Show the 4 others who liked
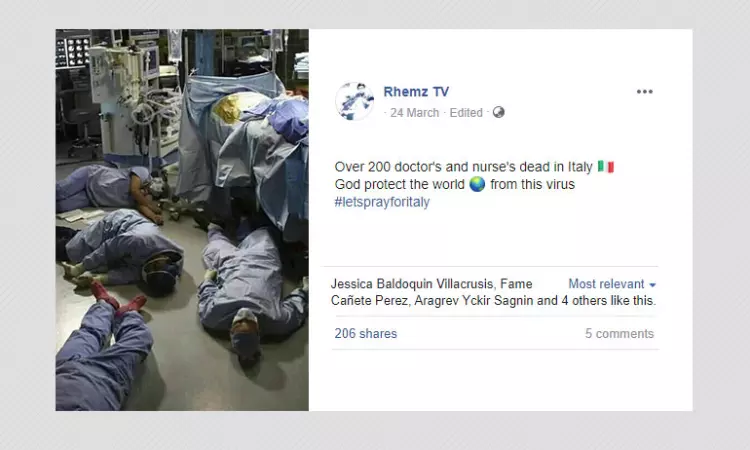 pos(584,301)
